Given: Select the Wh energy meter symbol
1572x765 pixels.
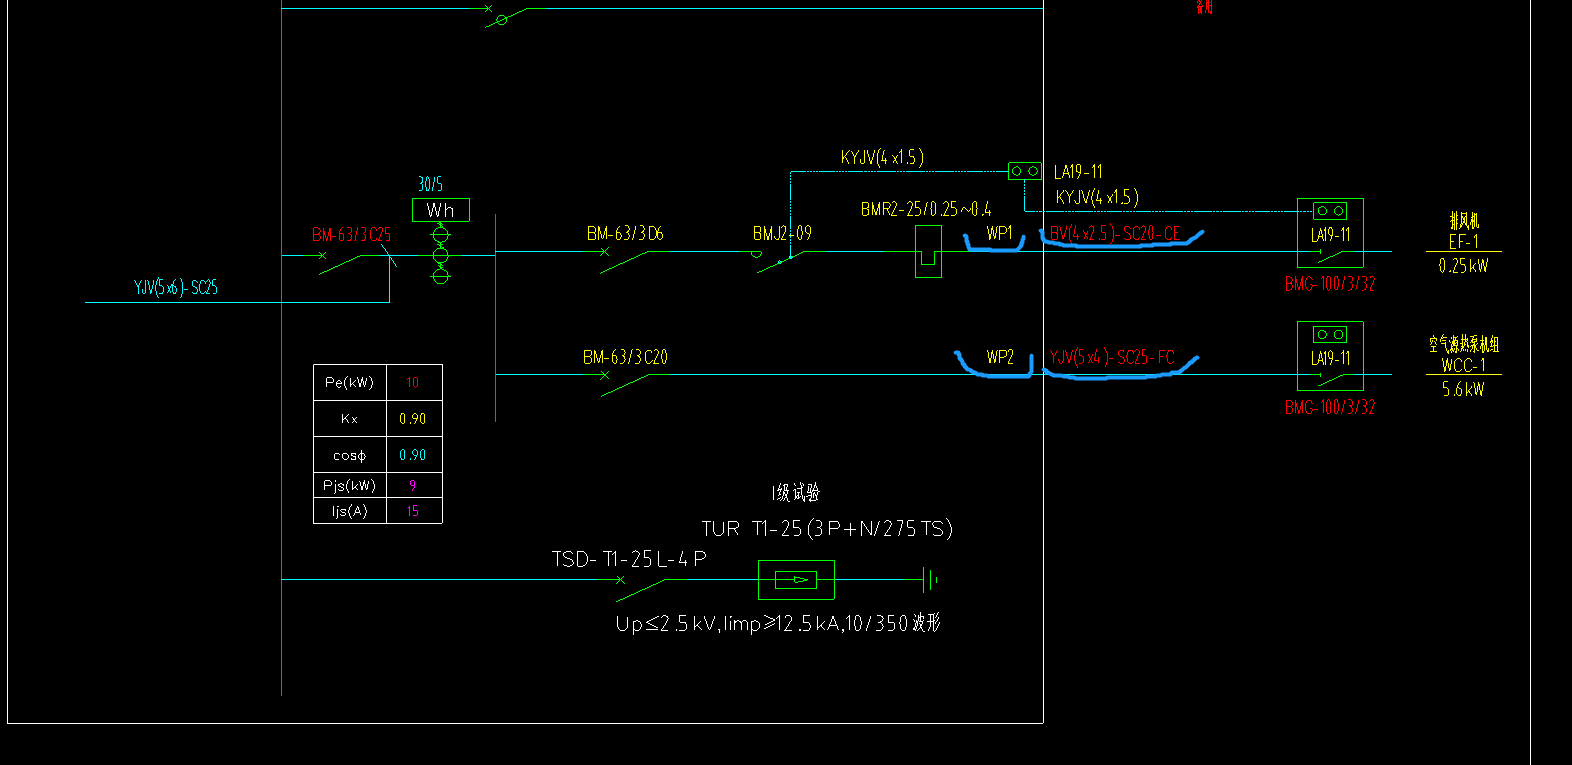Looking at the screenshot, I should (441, 210).
